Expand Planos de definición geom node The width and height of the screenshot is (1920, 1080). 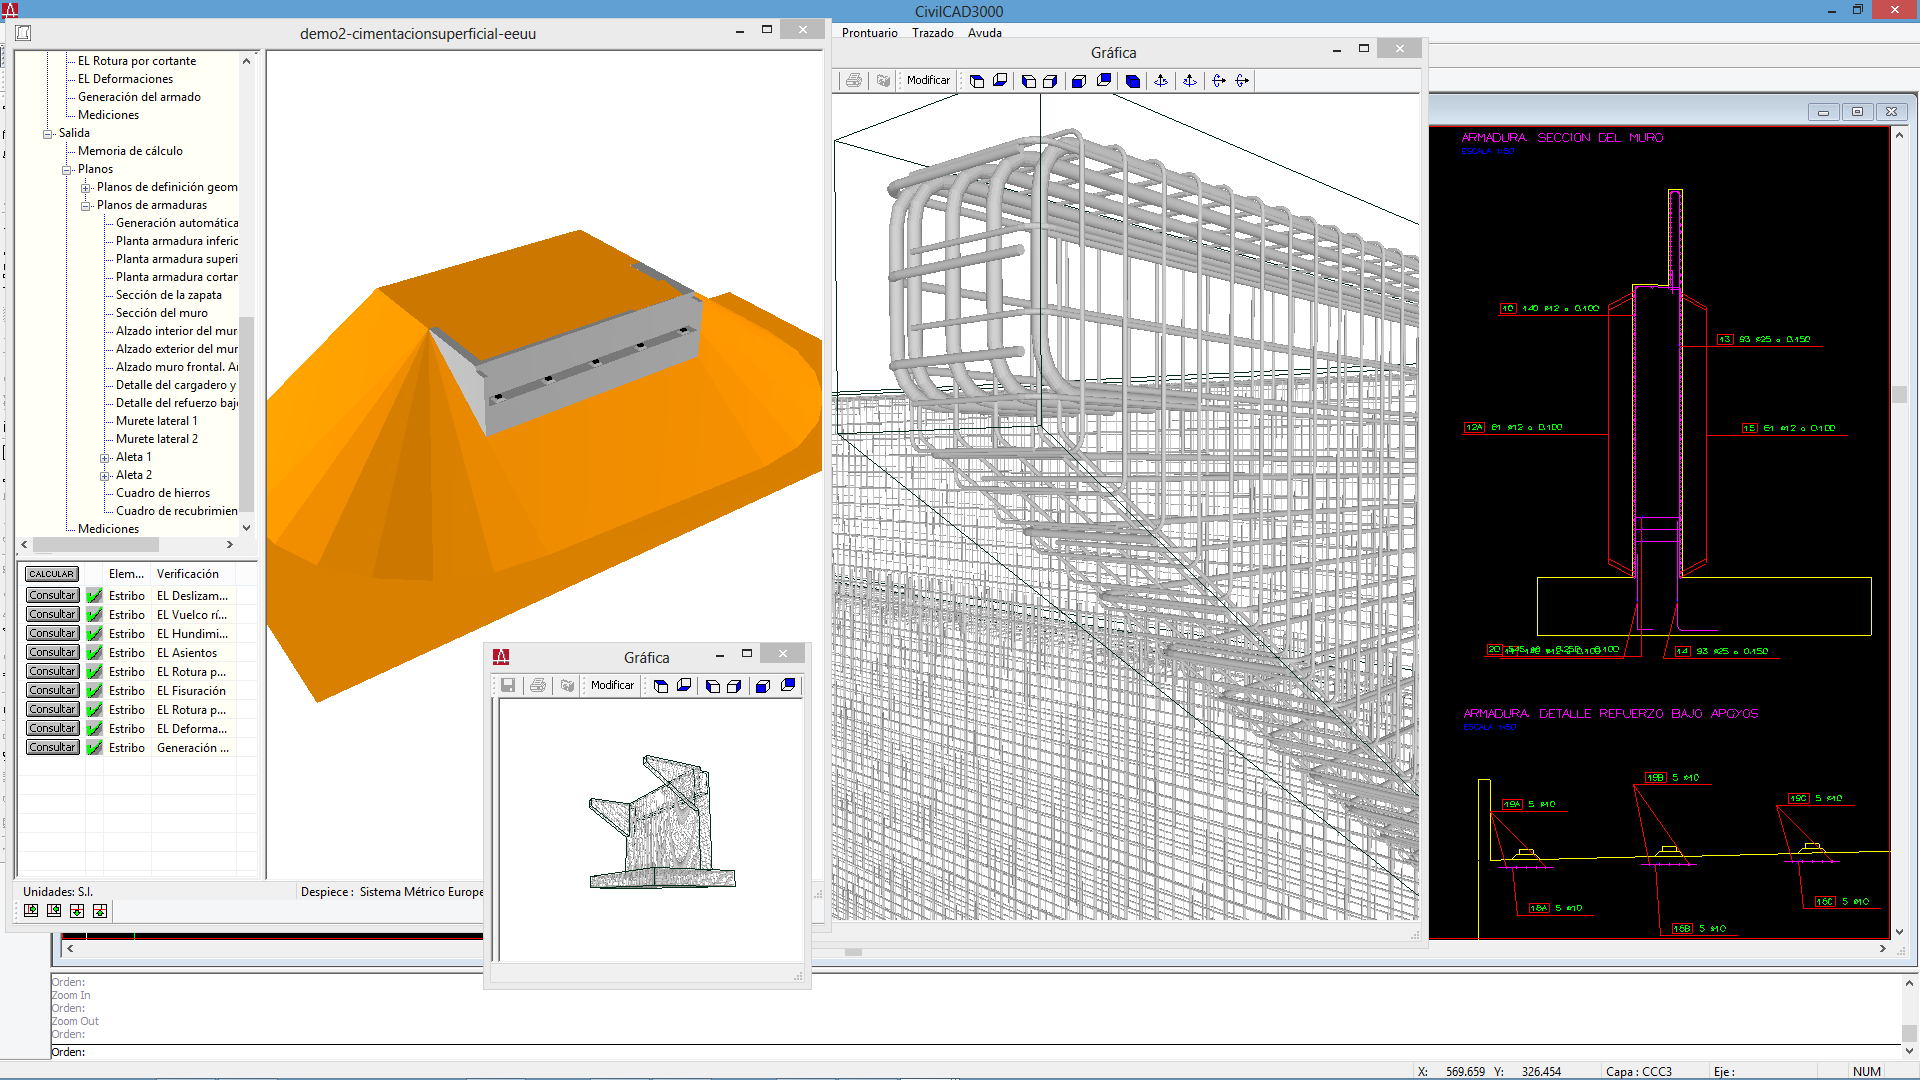point(86,188)
